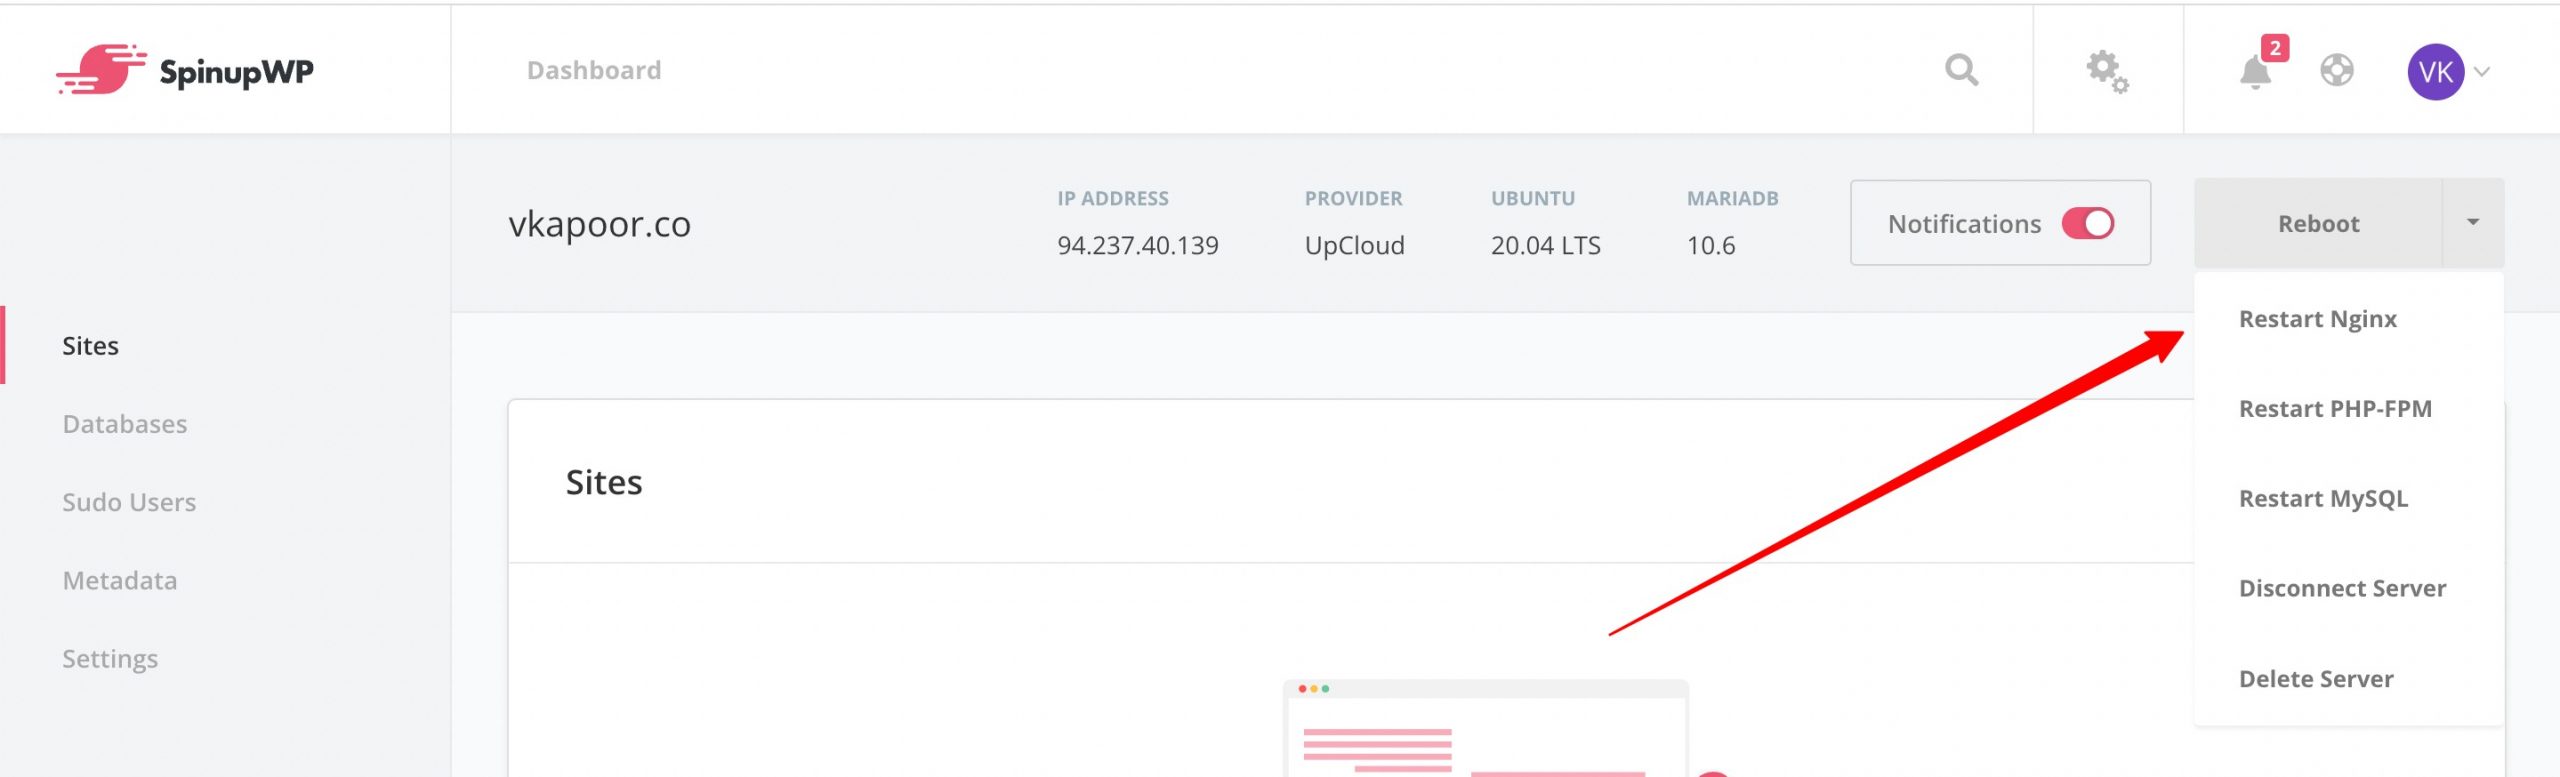Choose Restart MySQL option

pyautogui.click(x=2323, y=499)
